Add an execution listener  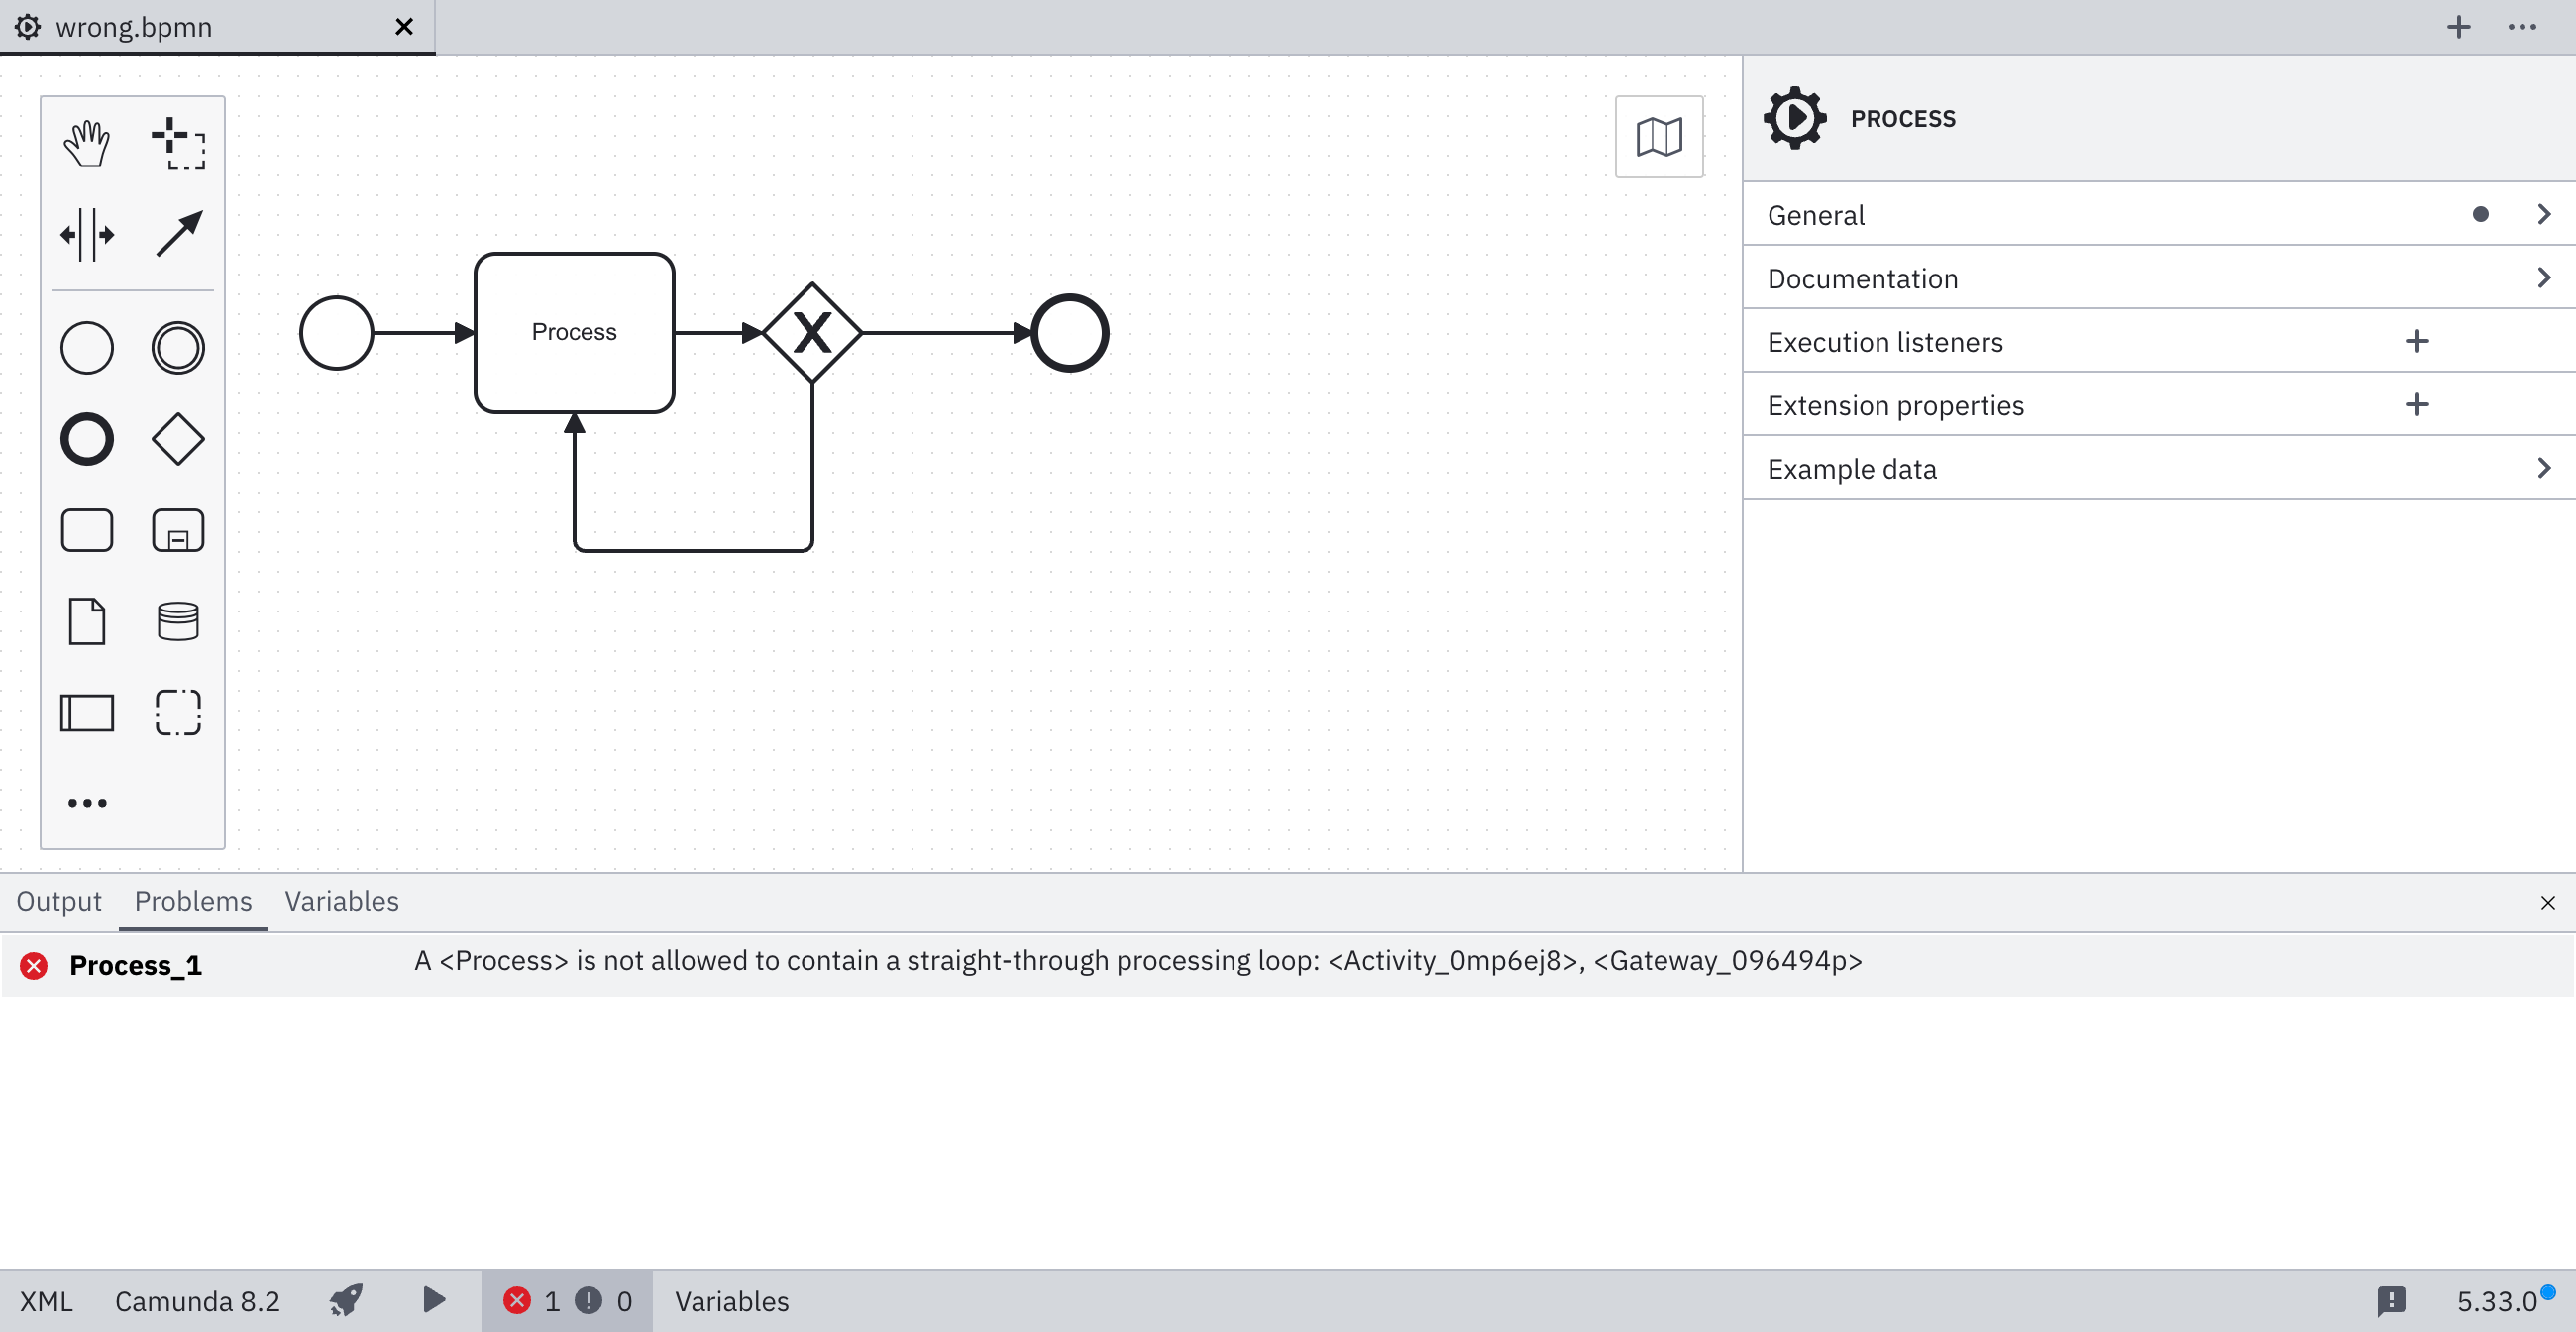pos(2417,341)
